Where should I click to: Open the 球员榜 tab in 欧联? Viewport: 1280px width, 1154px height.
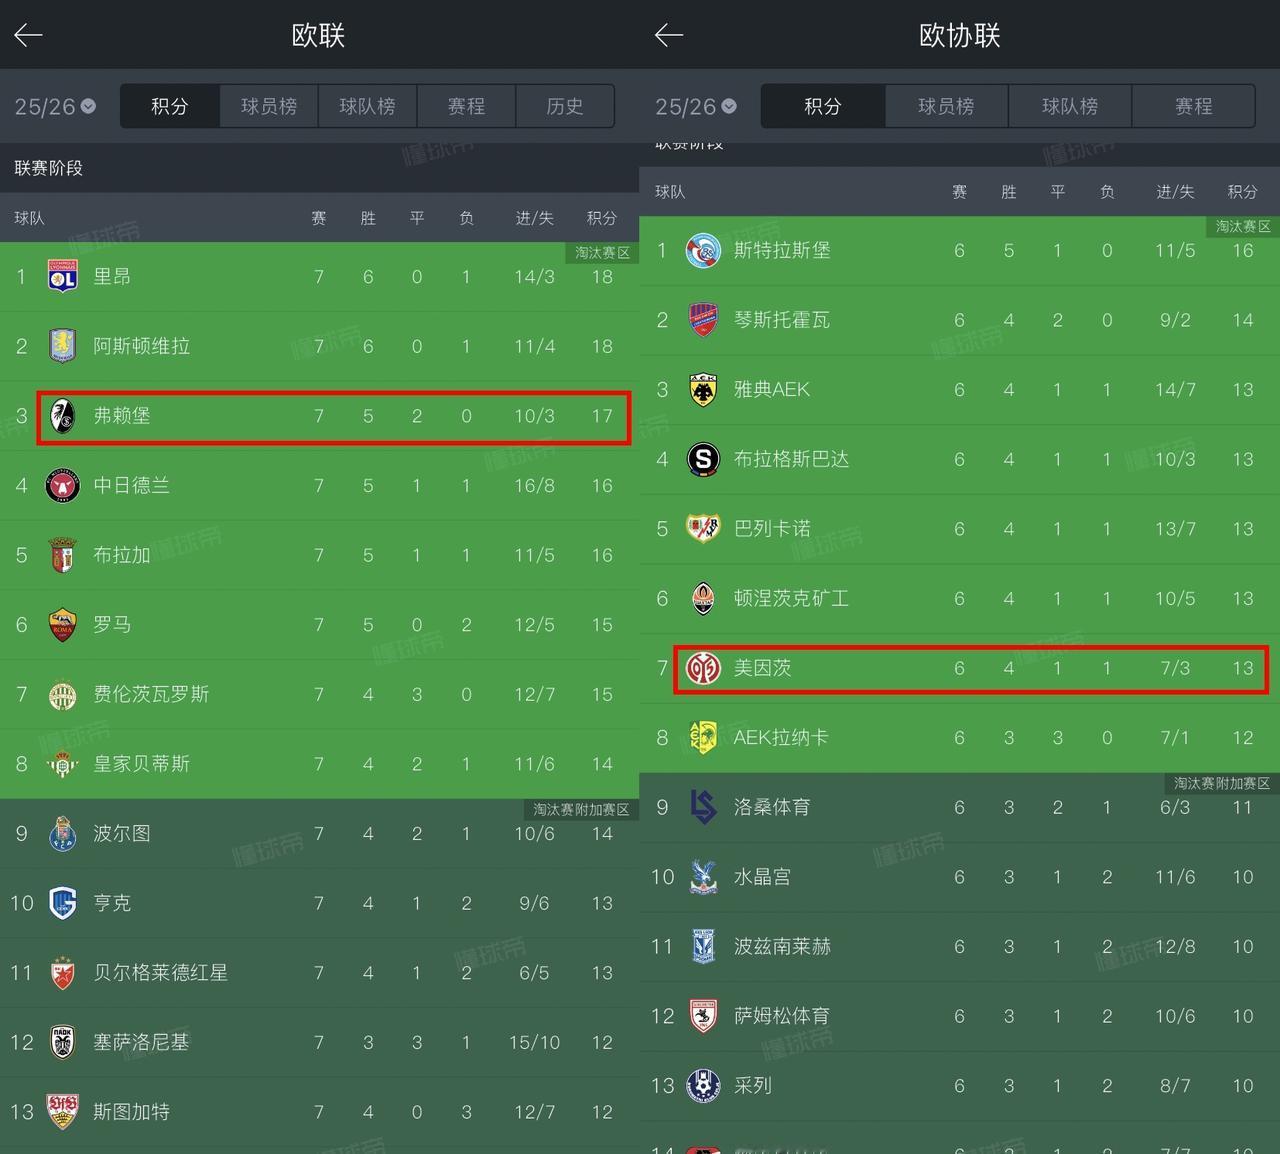click(269, 106)
